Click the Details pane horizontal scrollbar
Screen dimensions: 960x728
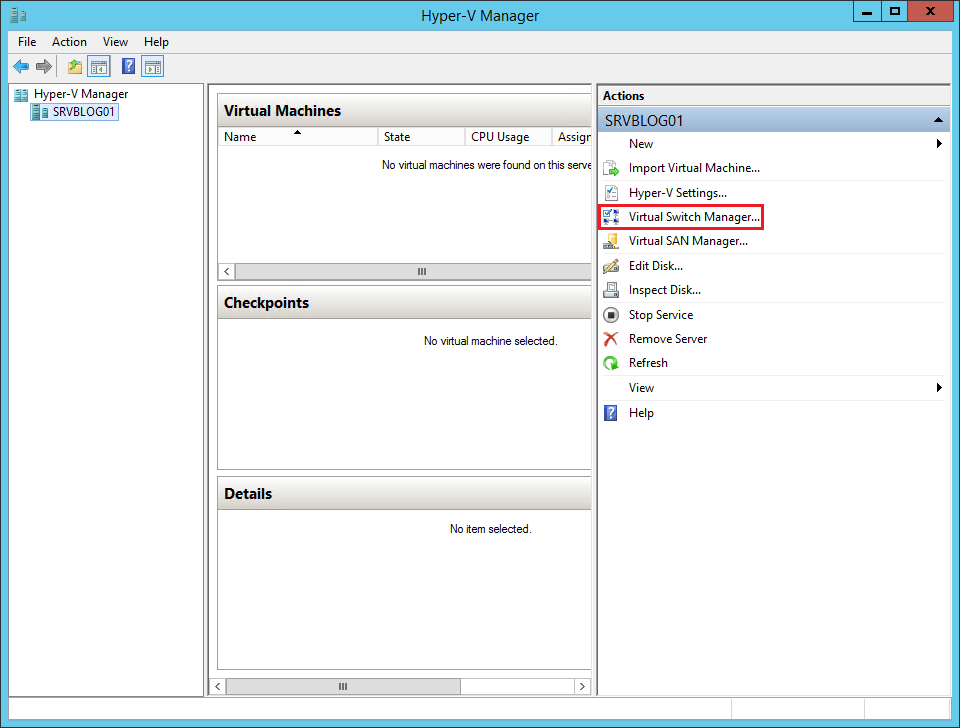(343, 686)
